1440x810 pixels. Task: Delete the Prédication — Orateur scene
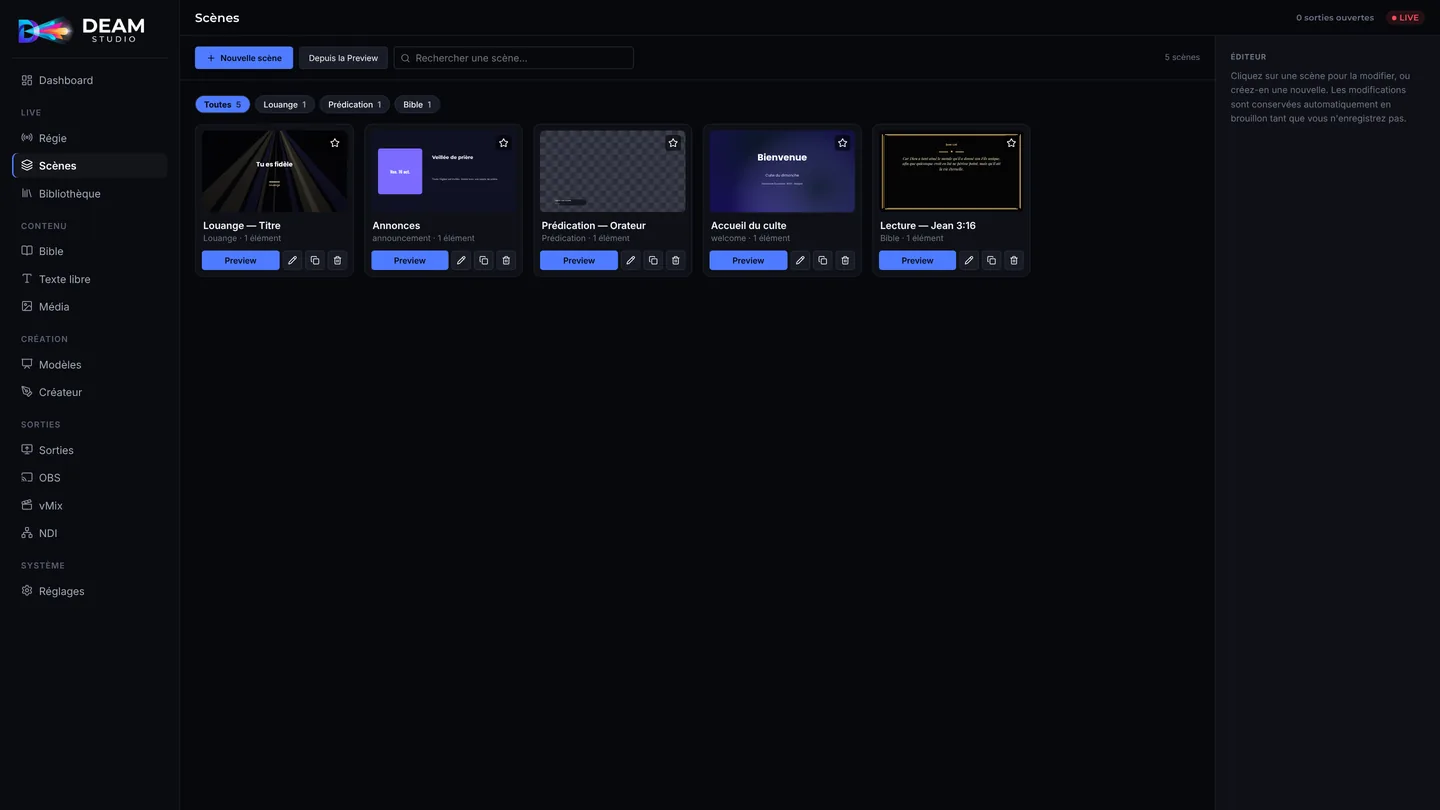pos(676,260)
